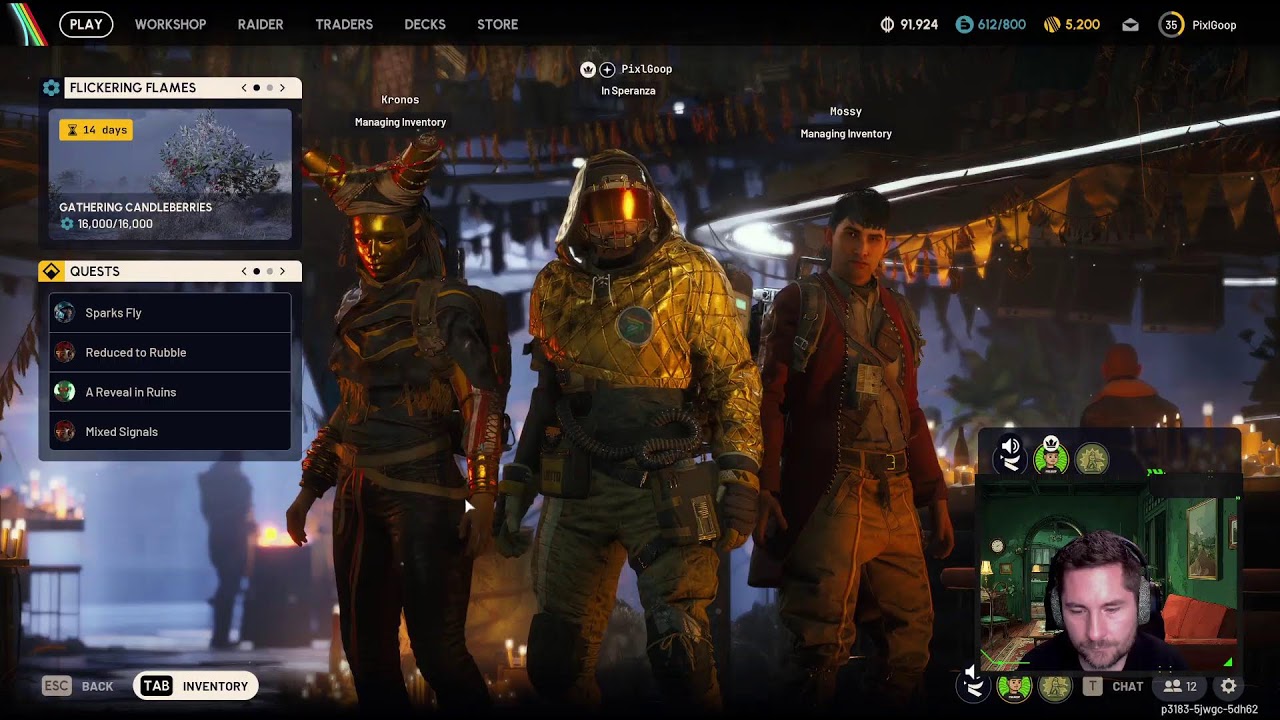Click the Sparks Fly quest portrait icon
Viewport: 1280px width, 720px height.
[x=64, y=313]
